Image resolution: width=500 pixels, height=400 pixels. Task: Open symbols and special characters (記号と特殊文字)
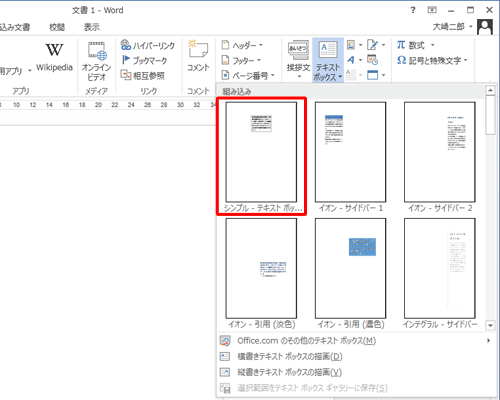coord(432,60)
